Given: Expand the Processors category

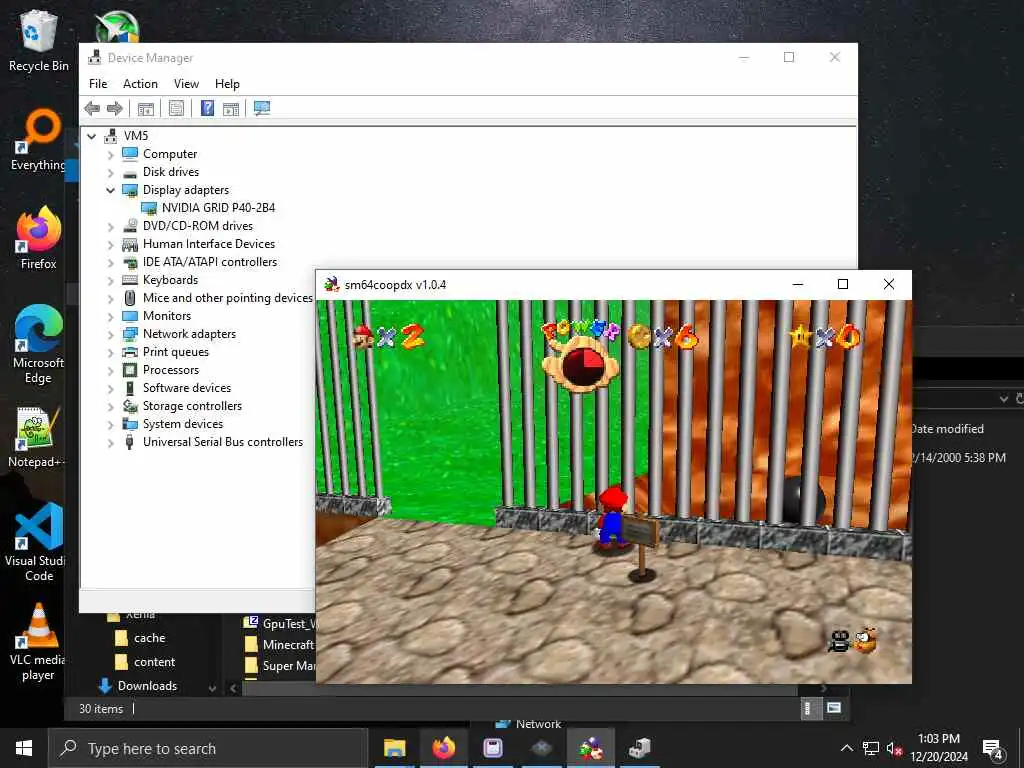Looking at the screenshot, I should click(110, 371).
